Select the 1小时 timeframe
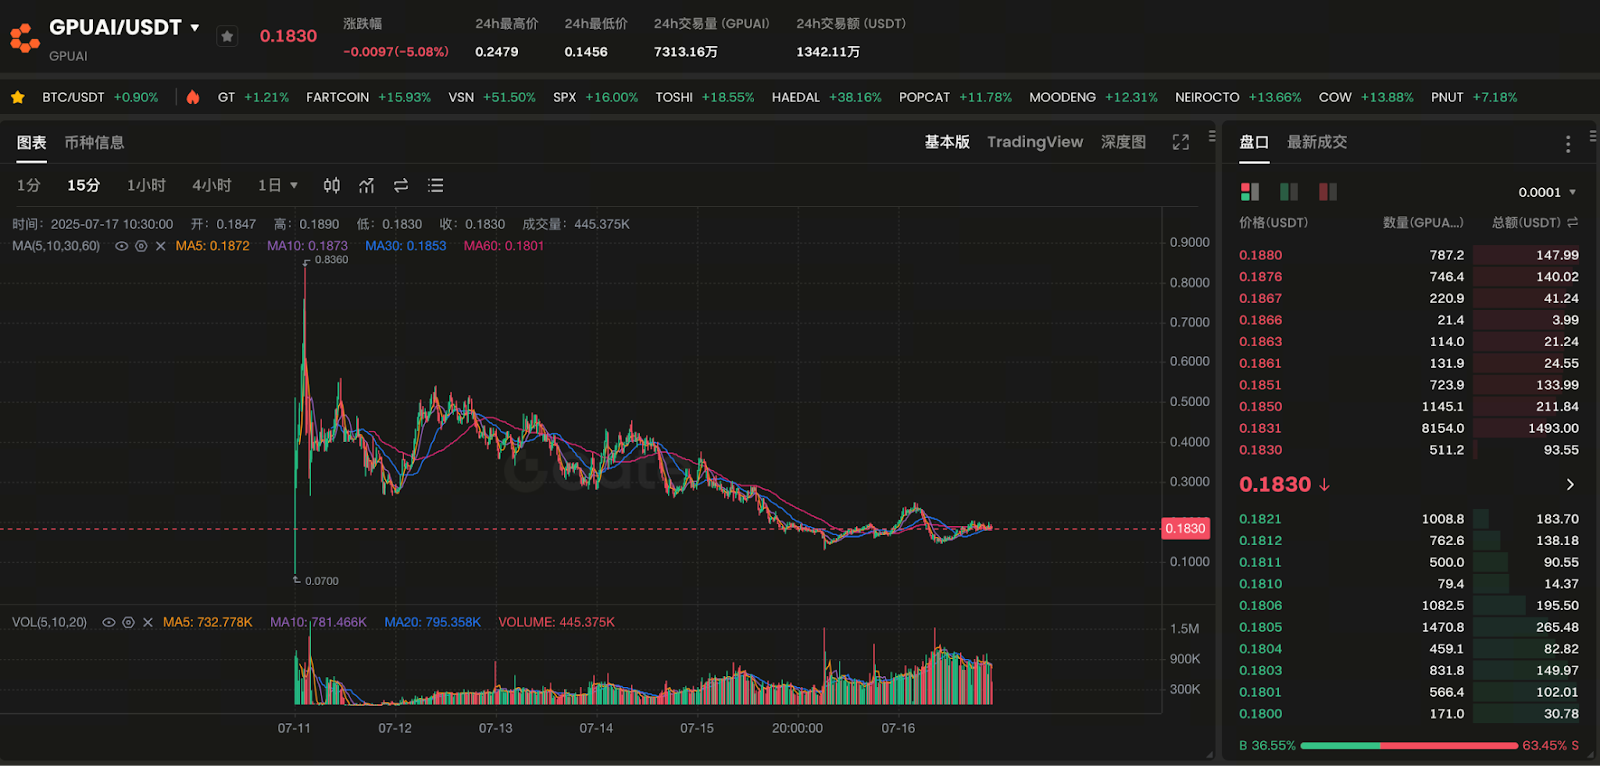Image resolution: width=1600 pixels, height=766 pixels. (x=146, y=185)
